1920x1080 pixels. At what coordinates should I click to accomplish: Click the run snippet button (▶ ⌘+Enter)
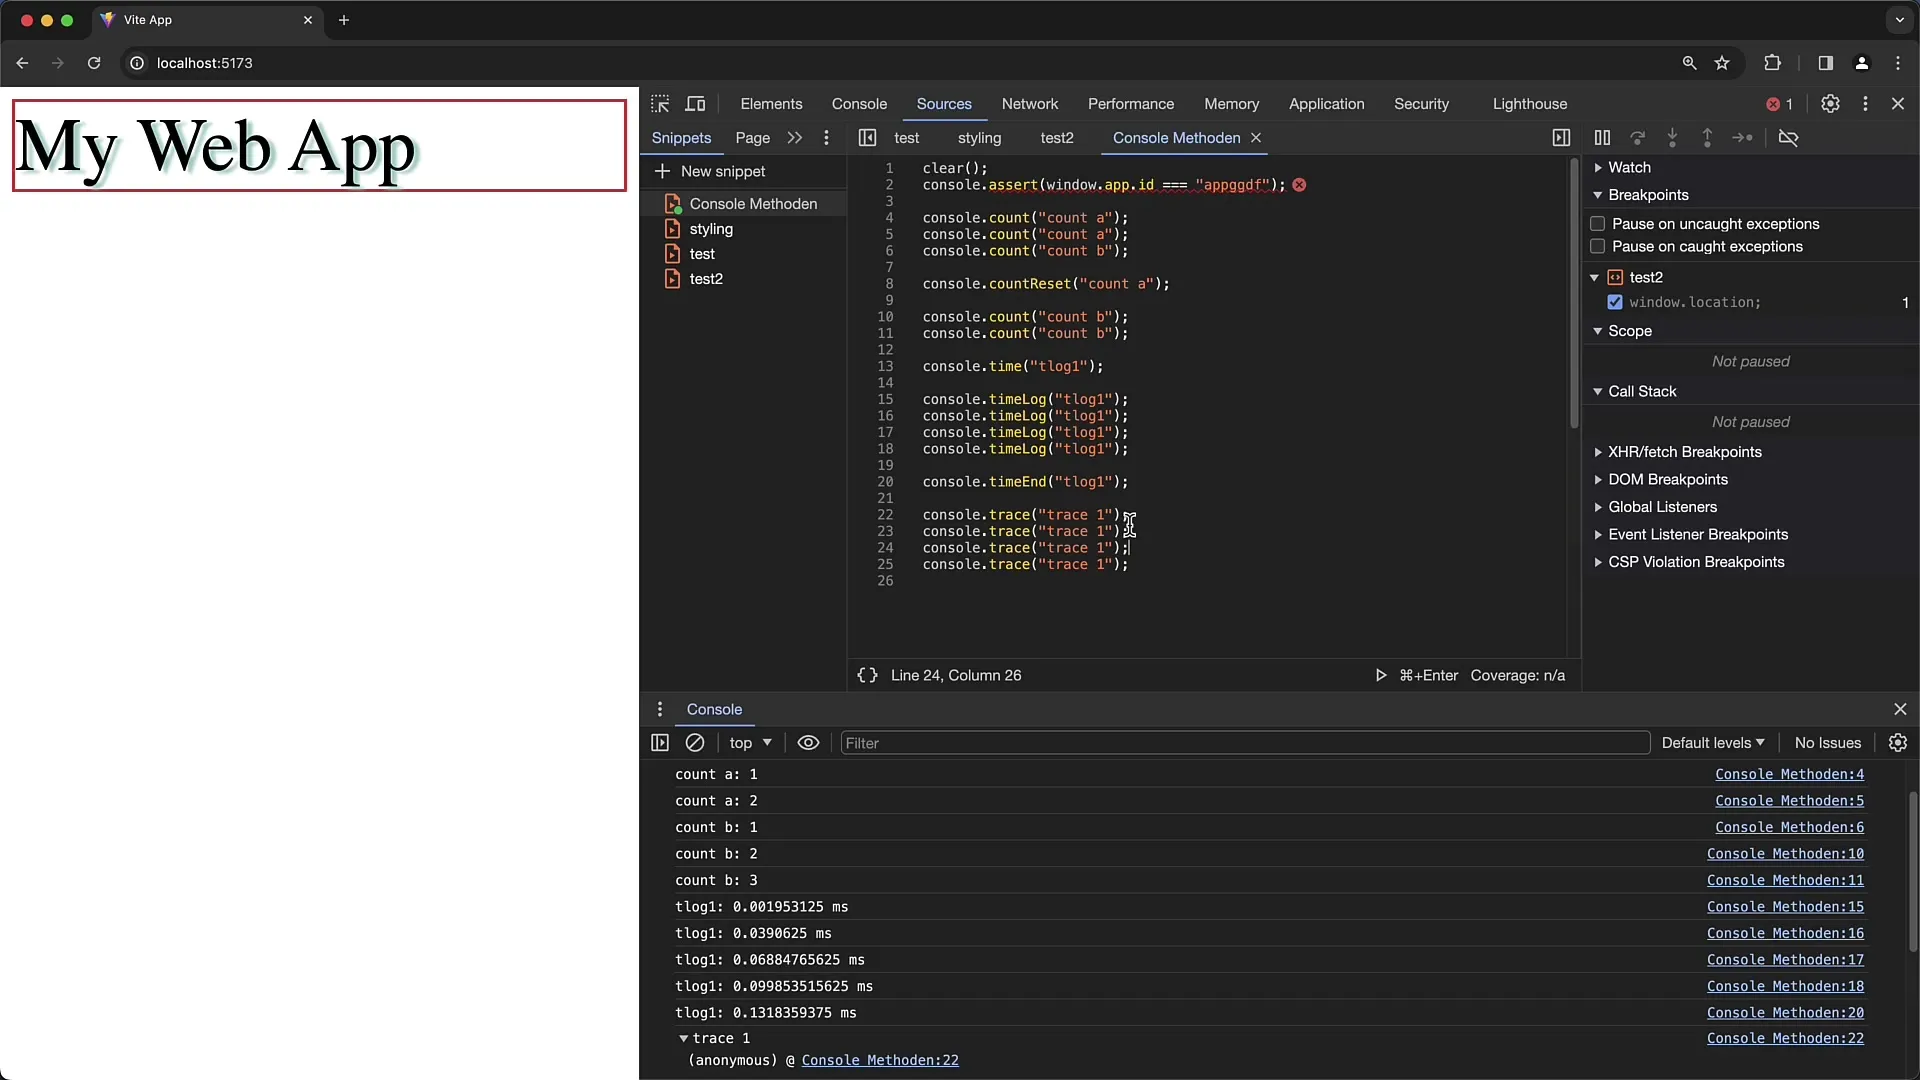(1379, 675)
